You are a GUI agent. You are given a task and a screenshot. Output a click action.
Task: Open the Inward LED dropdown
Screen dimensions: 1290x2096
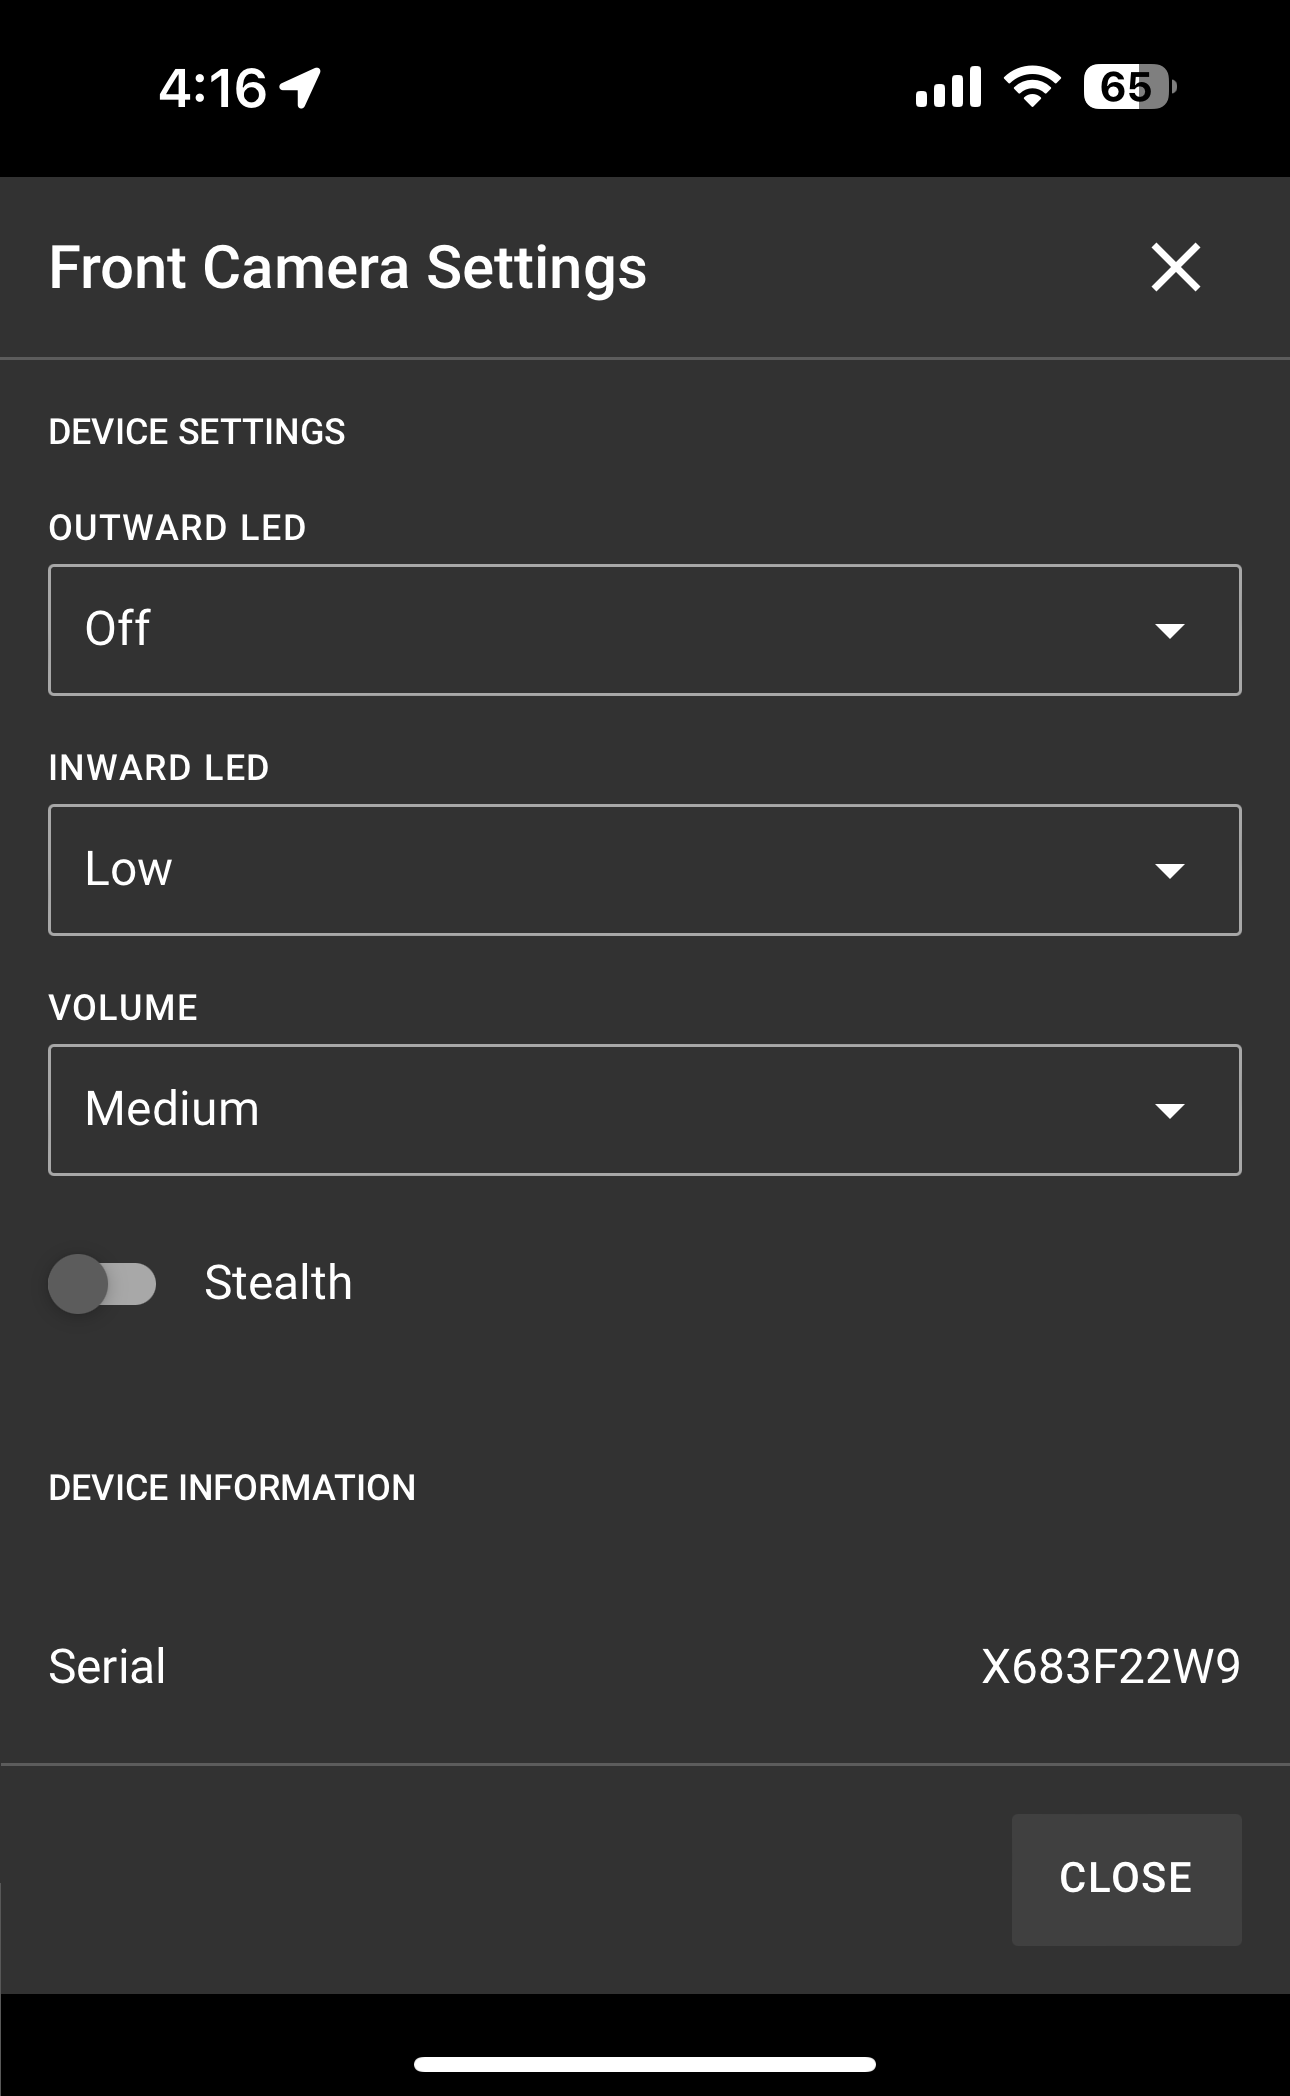[644, 869]
